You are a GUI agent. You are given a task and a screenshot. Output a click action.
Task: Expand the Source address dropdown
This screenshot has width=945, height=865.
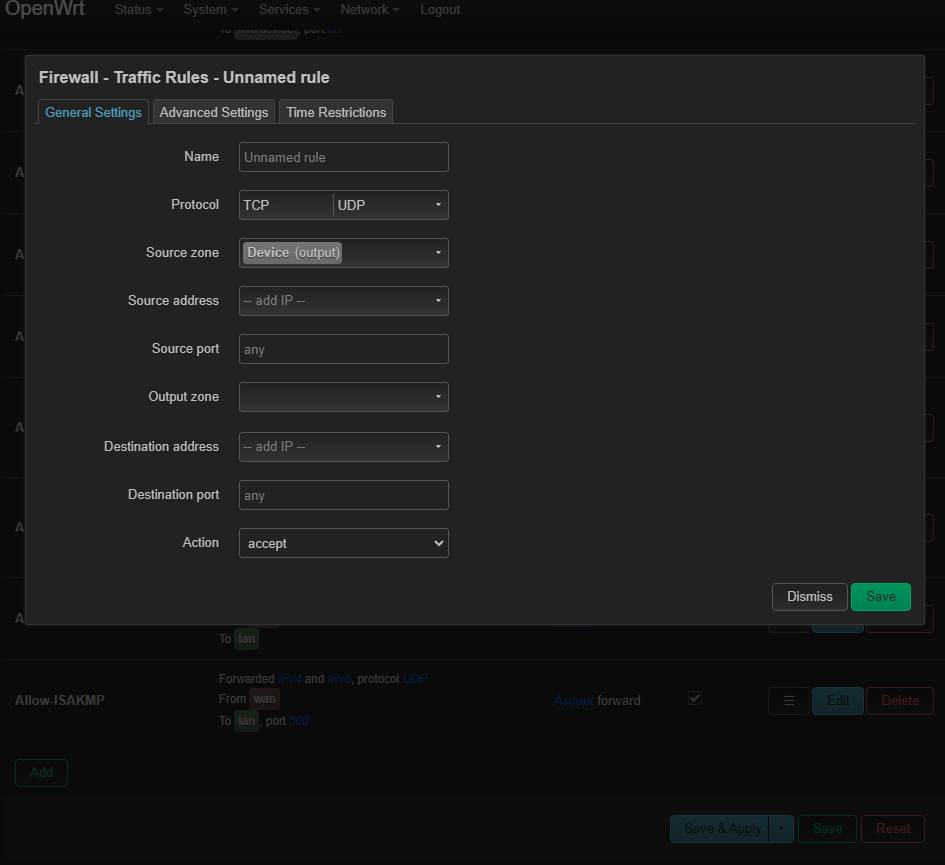click(343, 301)
